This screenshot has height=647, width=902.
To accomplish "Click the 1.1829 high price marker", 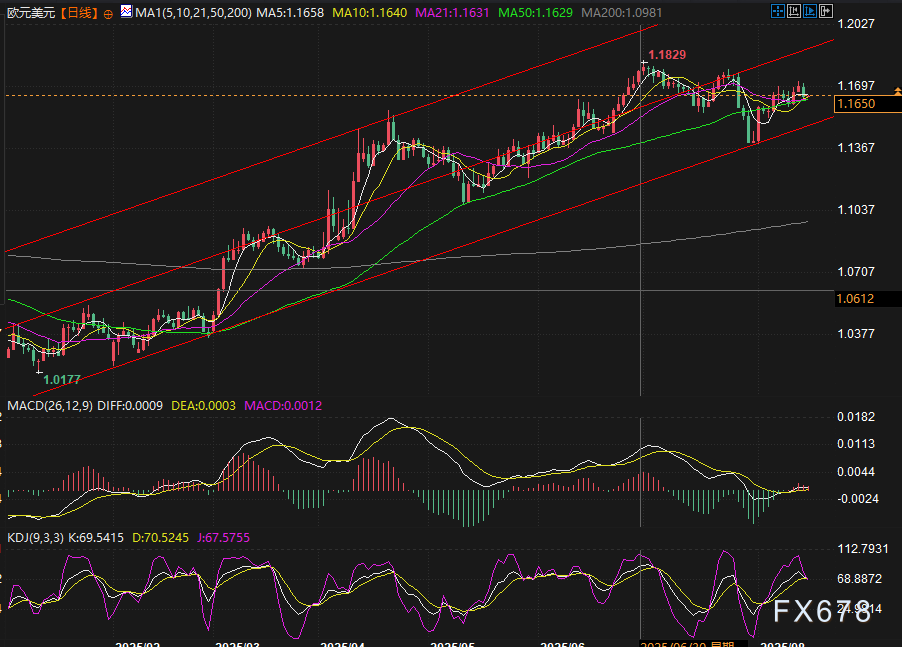I will [667, 55].
